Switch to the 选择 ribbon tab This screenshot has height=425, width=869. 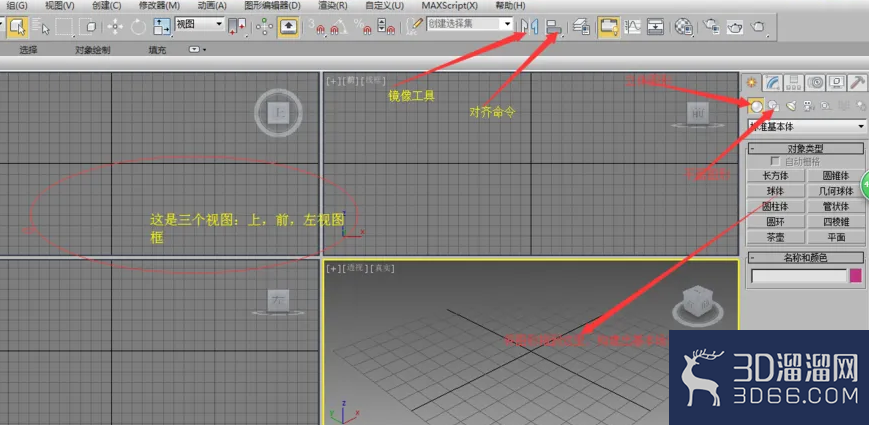[28, 50]
